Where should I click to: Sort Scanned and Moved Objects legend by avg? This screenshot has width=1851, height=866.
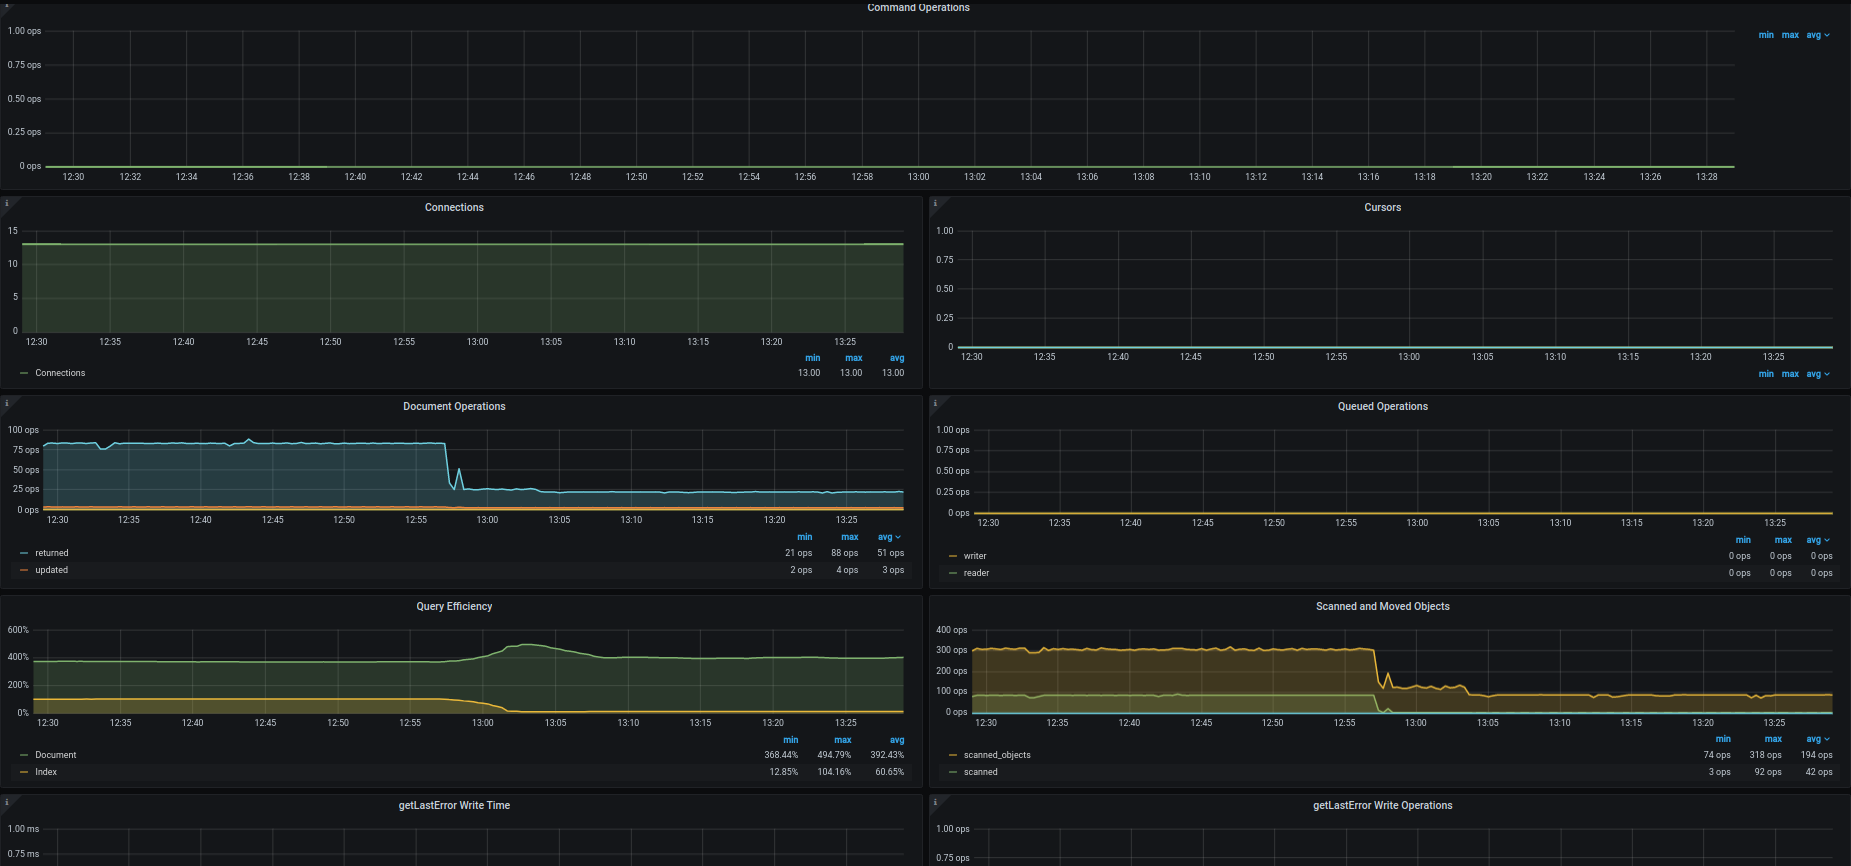pos(1817,739)
